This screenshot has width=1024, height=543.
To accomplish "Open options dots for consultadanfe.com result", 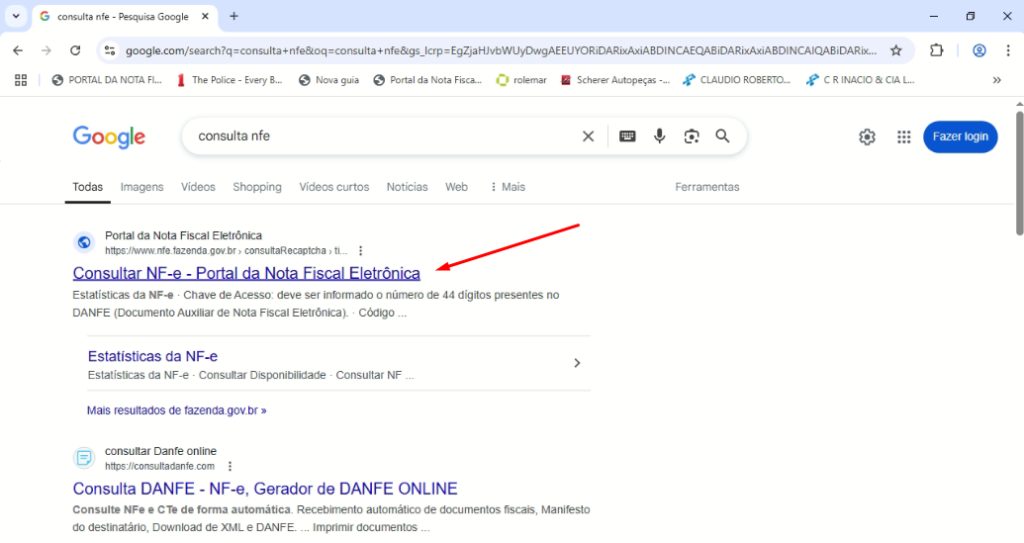I will [229, 466].
